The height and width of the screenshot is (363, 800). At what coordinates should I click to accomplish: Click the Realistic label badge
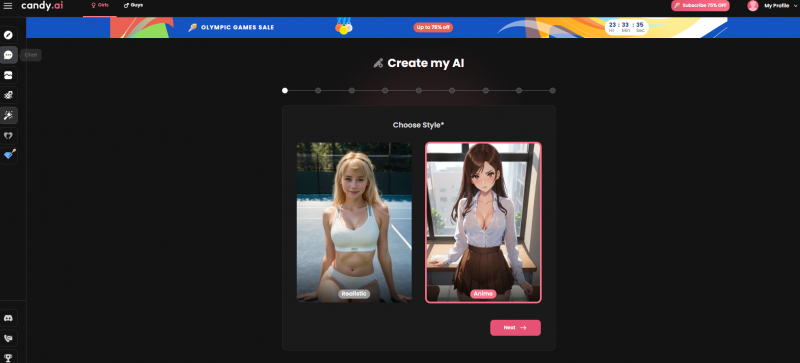(x=354, y=294)
